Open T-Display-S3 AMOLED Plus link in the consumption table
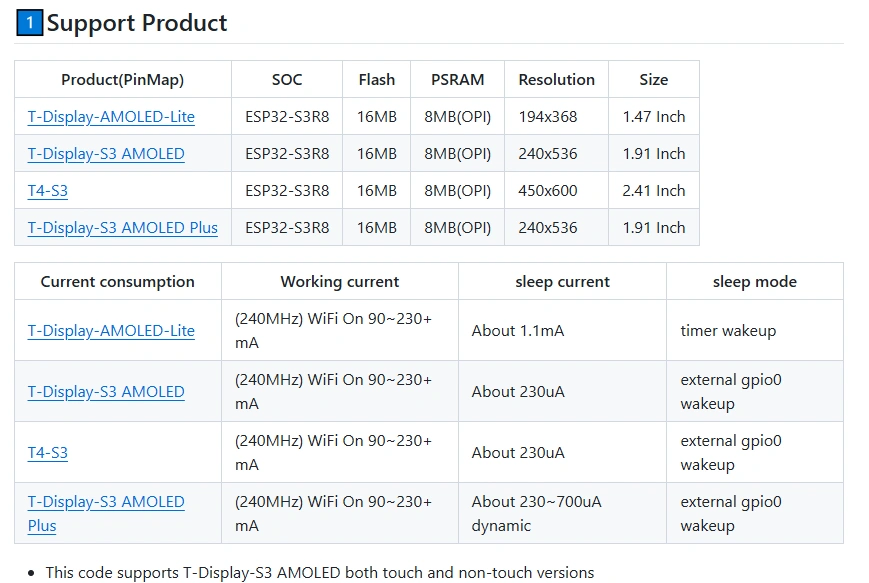Viewport: 869px width, 583px height. pos(106,503)
